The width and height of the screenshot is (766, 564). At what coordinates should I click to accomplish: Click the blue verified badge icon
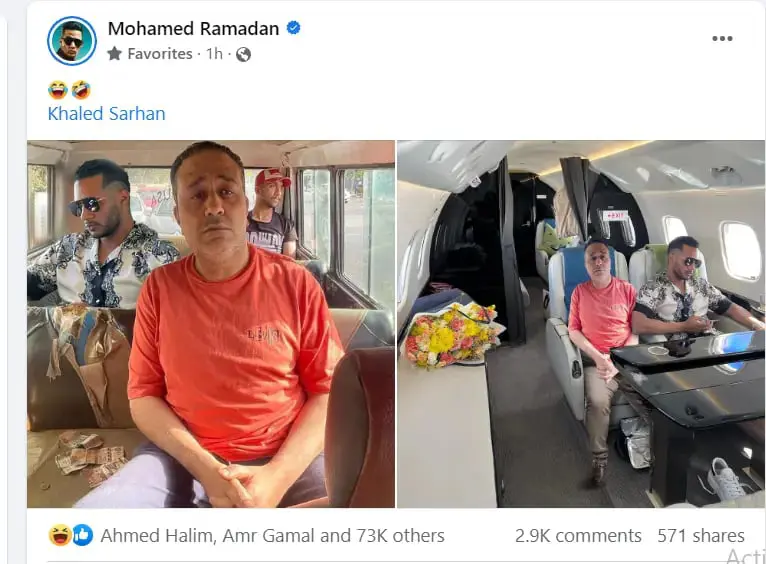293,28
